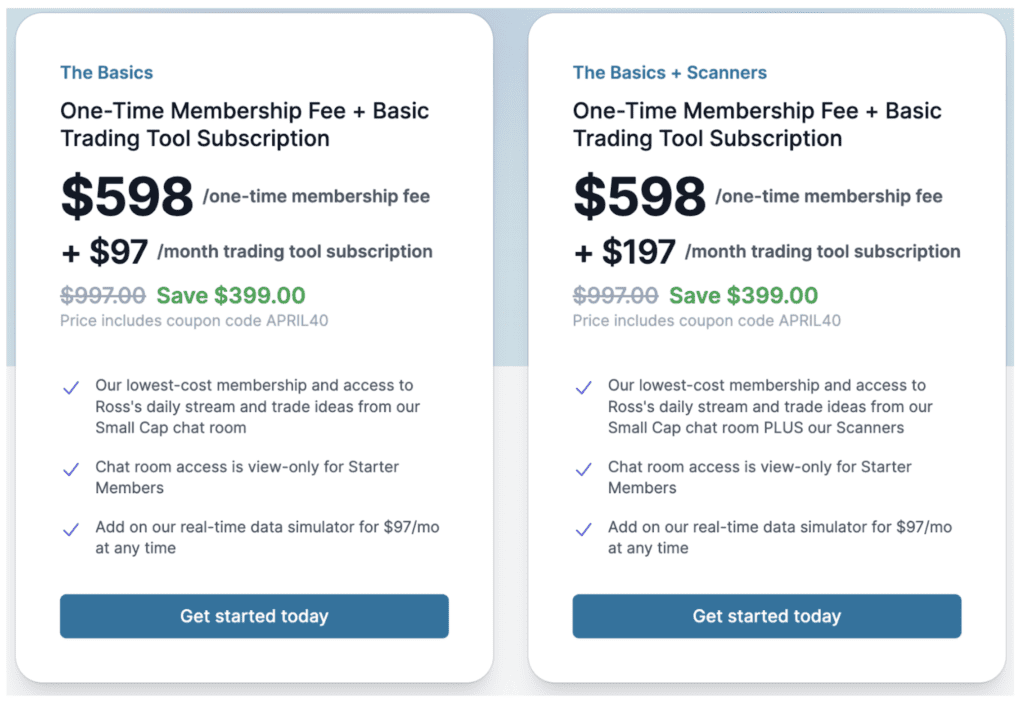Click the + $197 monthly subscription price

[624, 252]
